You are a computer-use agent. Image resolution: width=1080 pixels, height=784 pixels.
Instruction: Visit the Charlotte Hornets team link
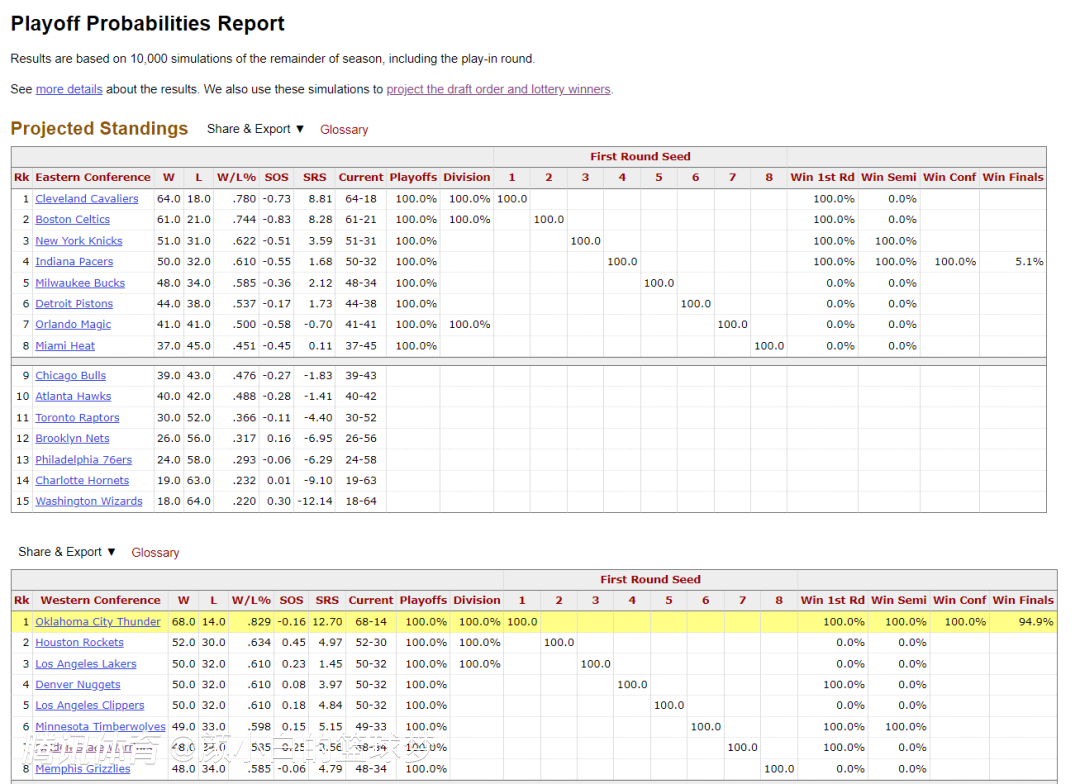(x=82, y=480)
